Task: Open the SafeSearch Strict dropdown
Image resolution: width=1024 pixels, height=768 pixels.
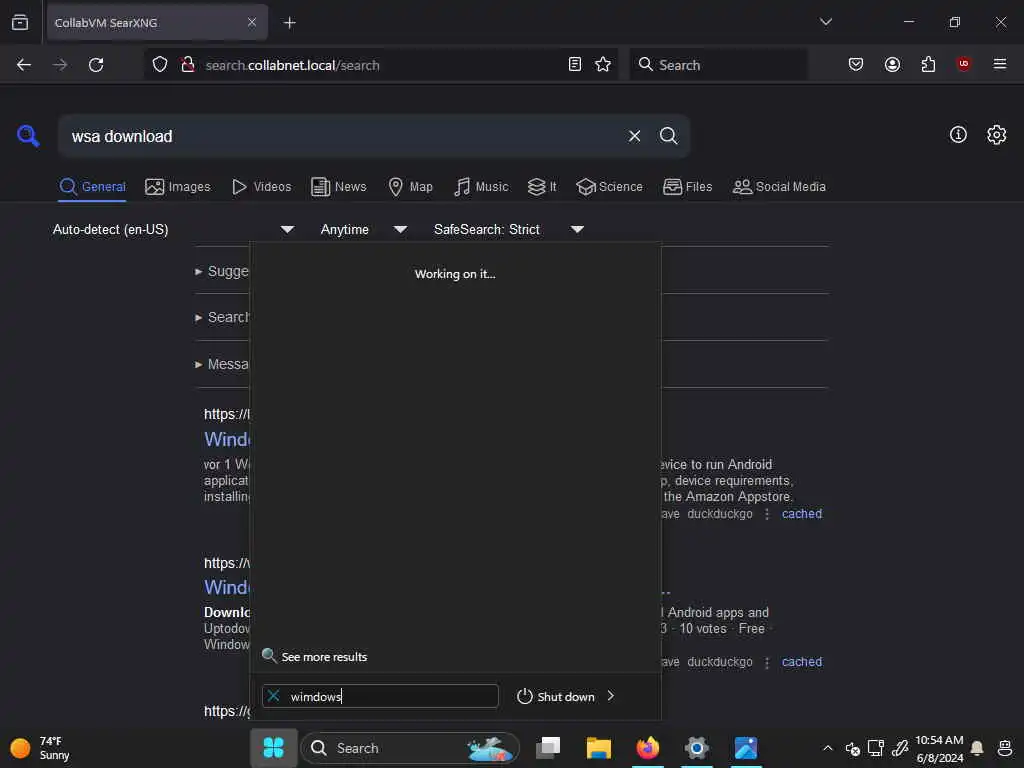Action: pyautogui.click(x=508, y=229)
